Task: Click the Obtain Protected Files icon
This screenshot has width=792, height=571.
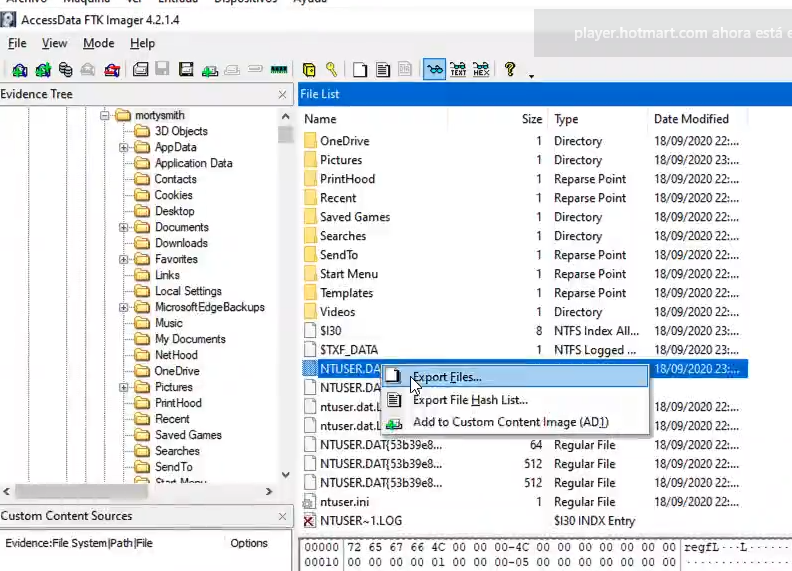Action: [x=309, y=70]
